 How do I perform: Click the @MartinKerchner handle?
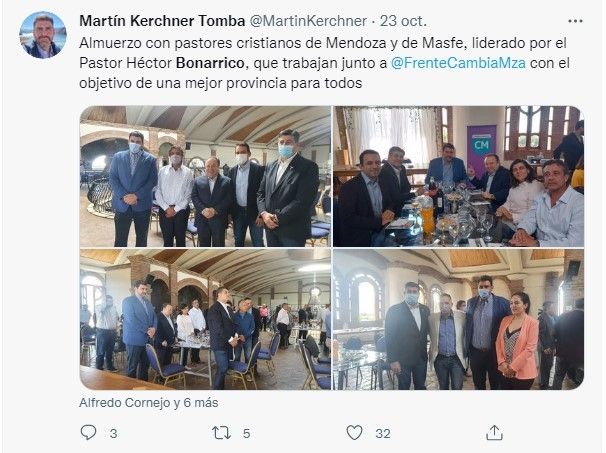[x=308, y=21]
